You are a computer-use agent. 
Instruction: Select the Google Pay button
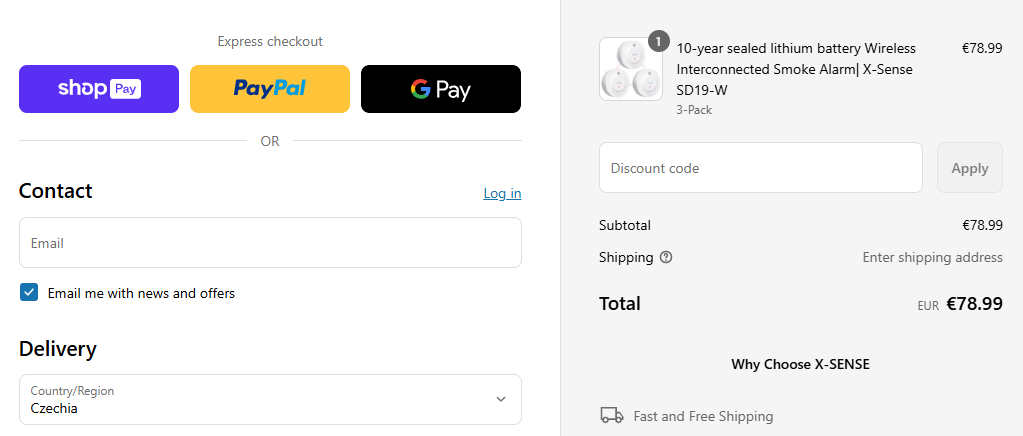coord(440,89)
